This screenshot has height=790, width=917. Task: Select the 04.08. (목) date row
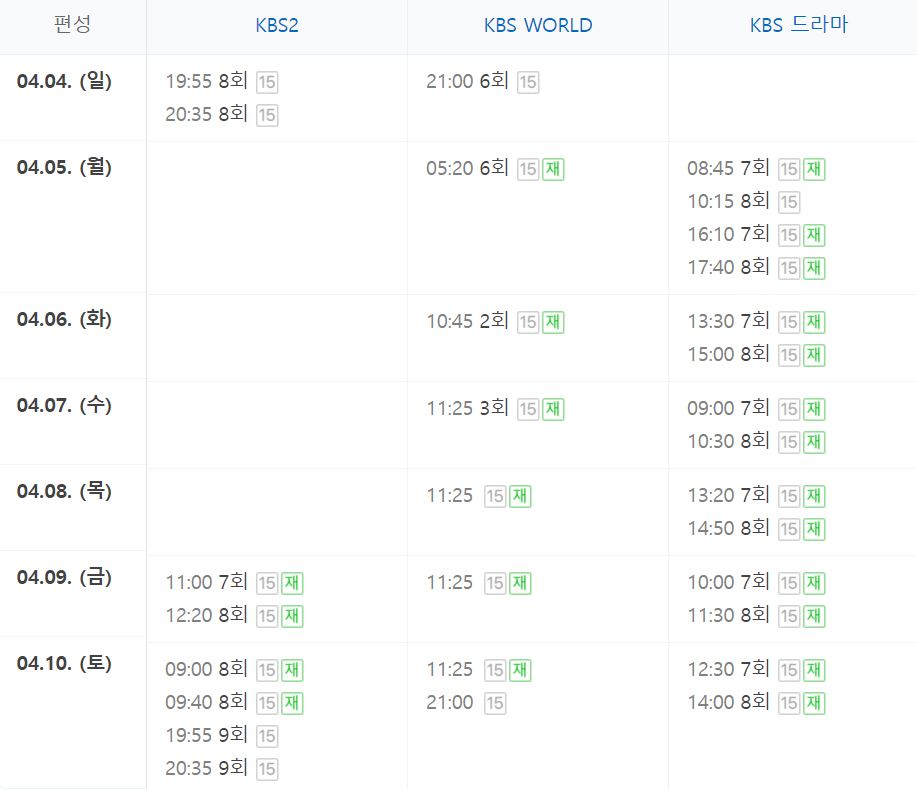tap(64, 491)
